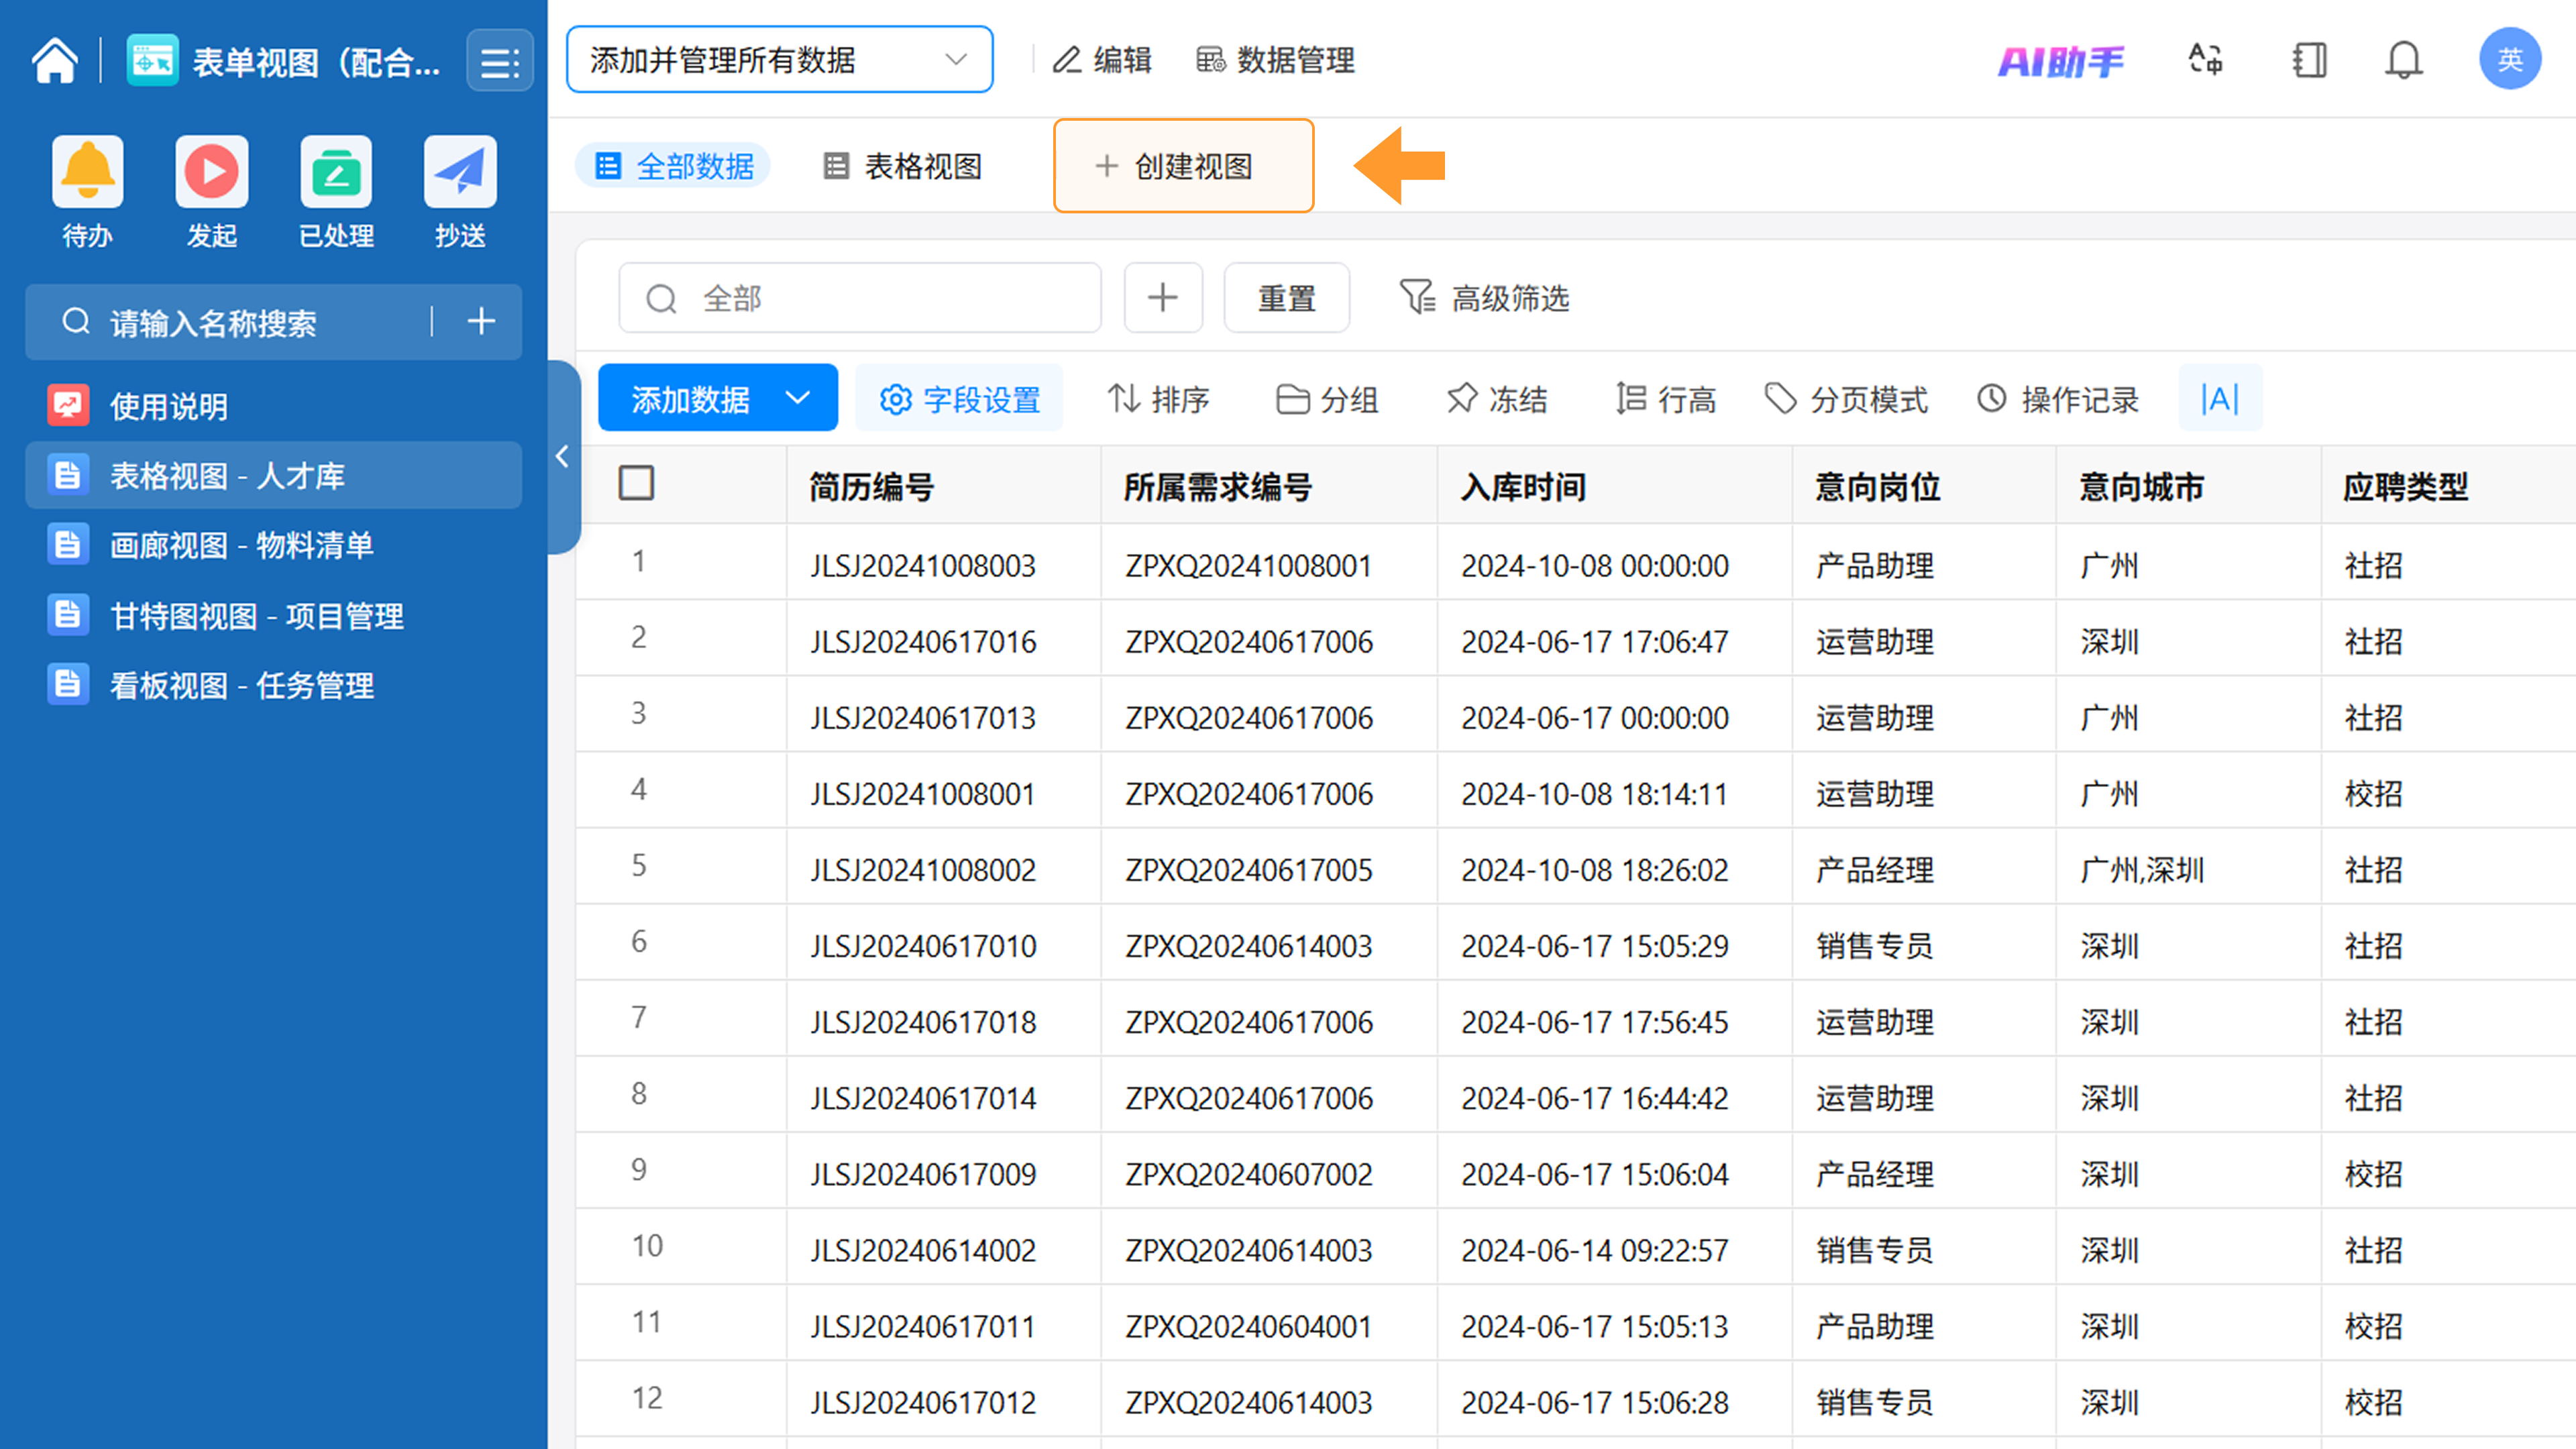Image resolution: width=2576 pixels, height=1449 pixels.
Task: Open the 发起 play icon
Action: tap(211, 172)
